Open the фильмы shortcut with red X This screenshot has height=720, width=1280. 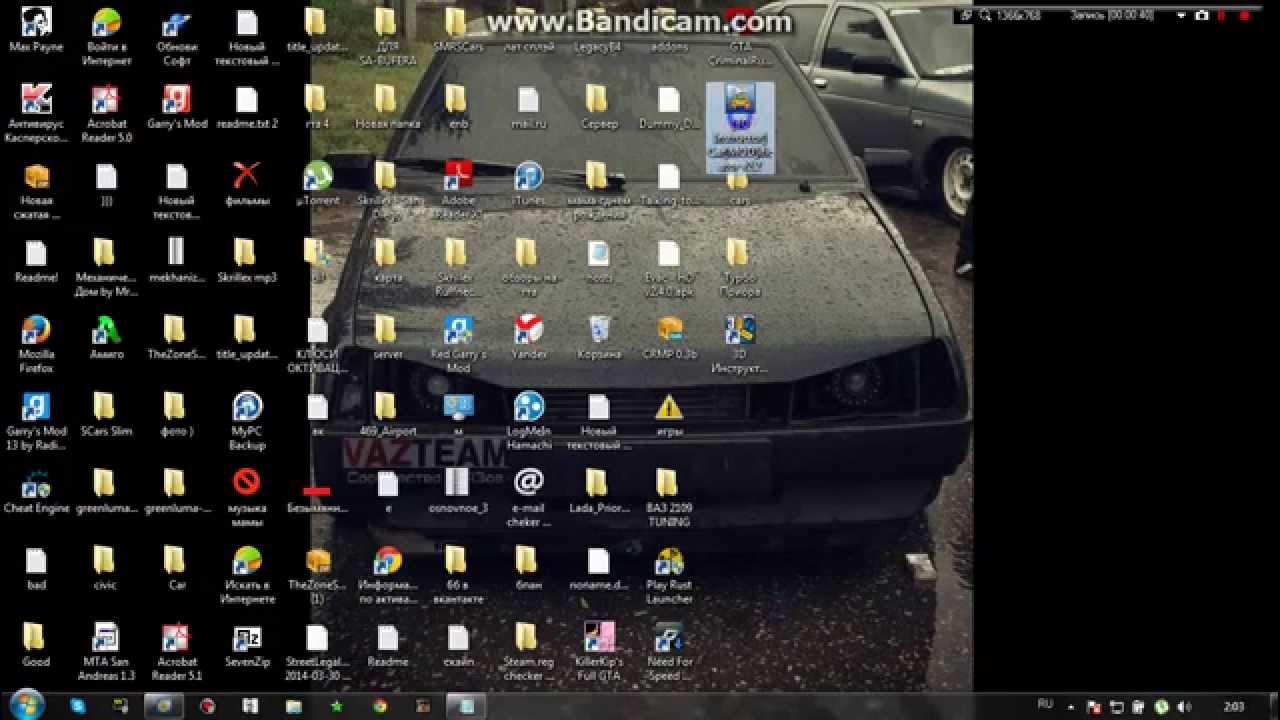(247, 183)
